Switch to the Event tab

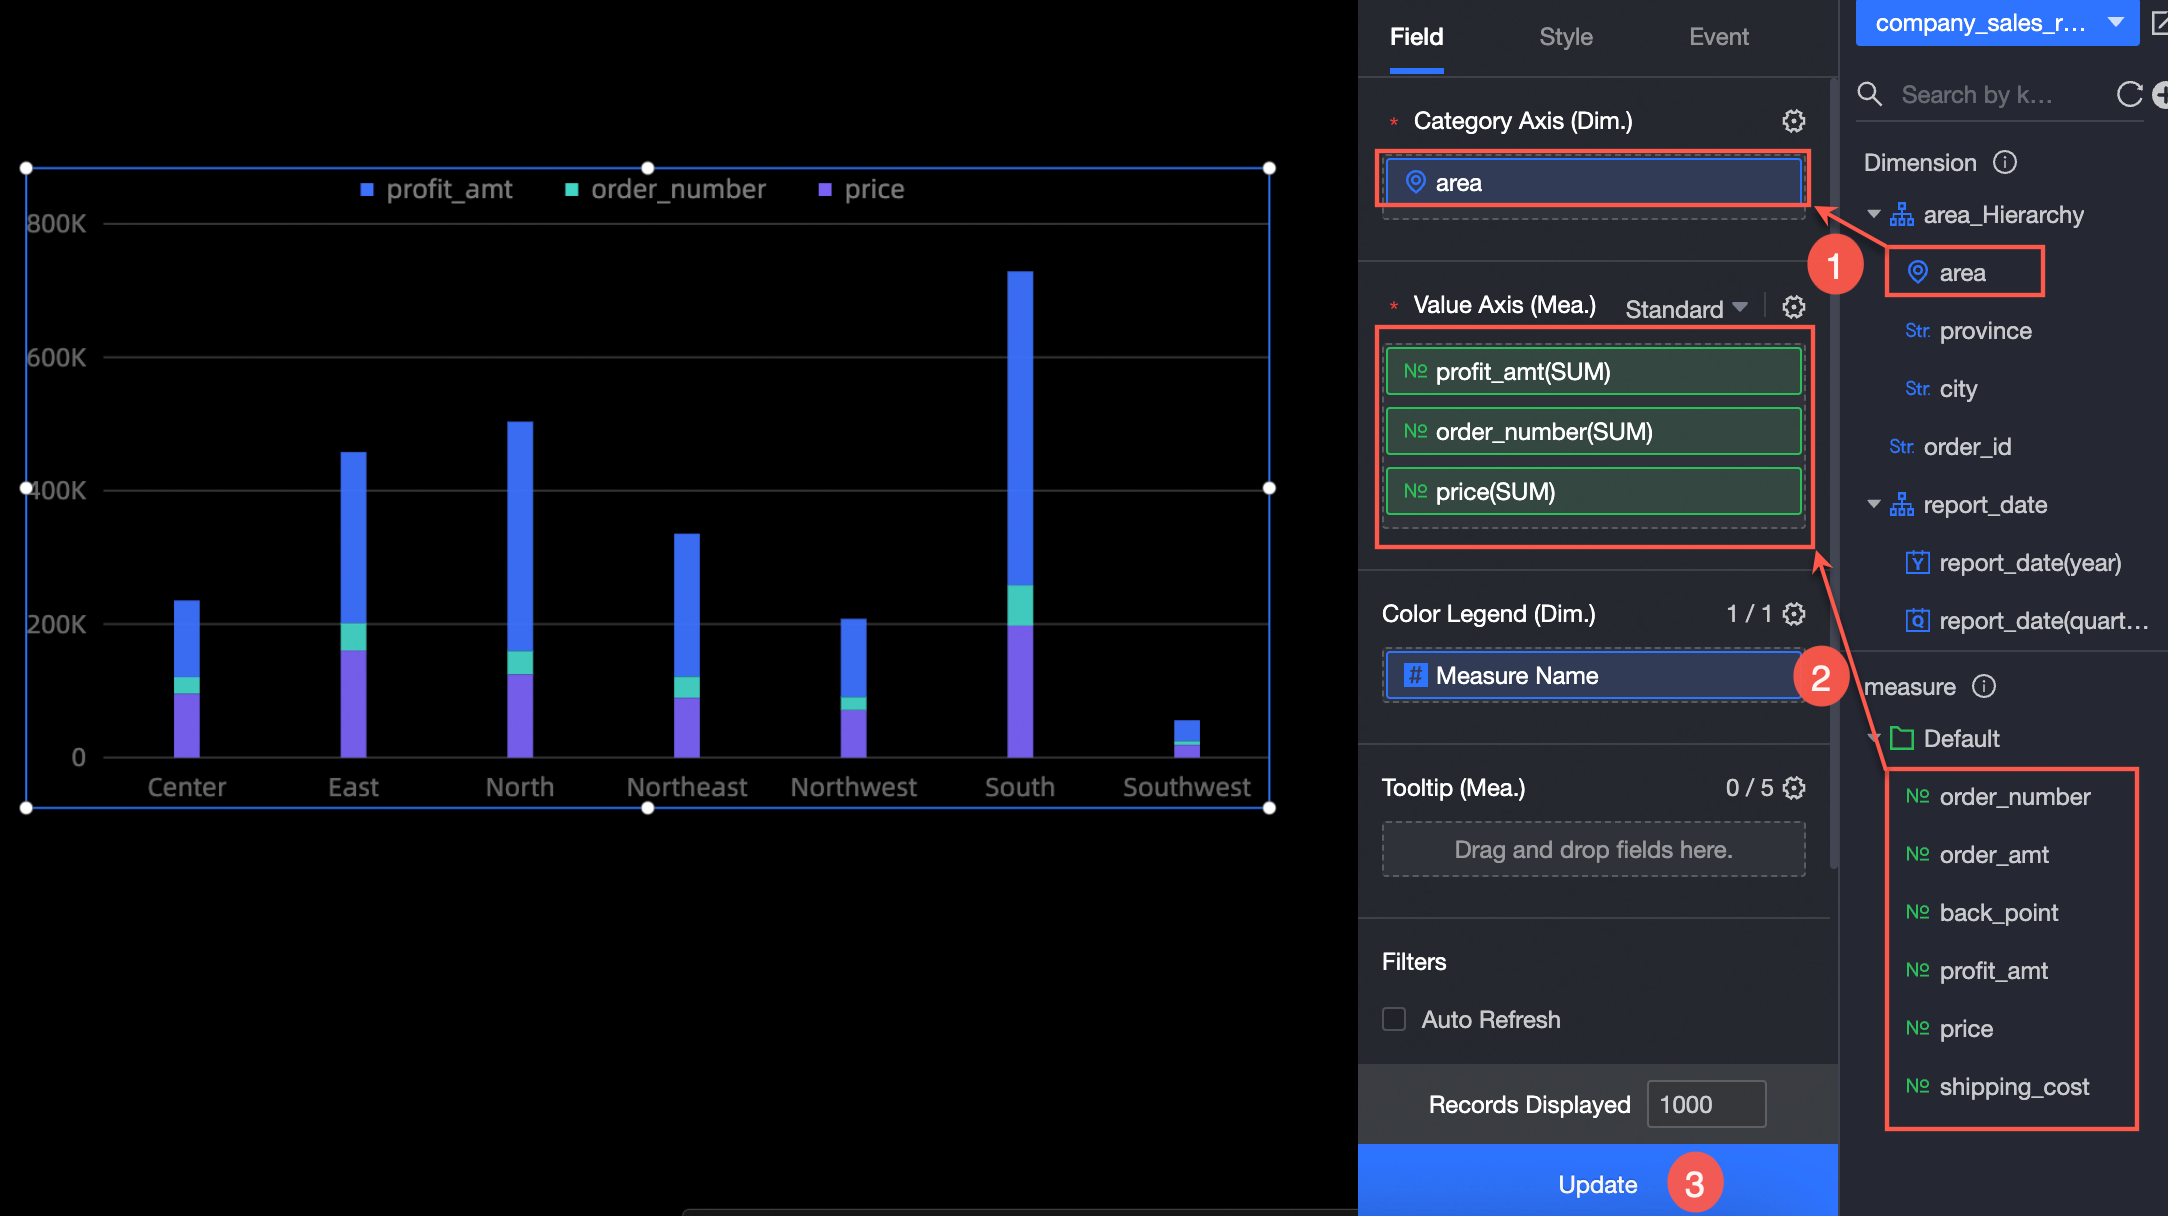coord(1718,37)
